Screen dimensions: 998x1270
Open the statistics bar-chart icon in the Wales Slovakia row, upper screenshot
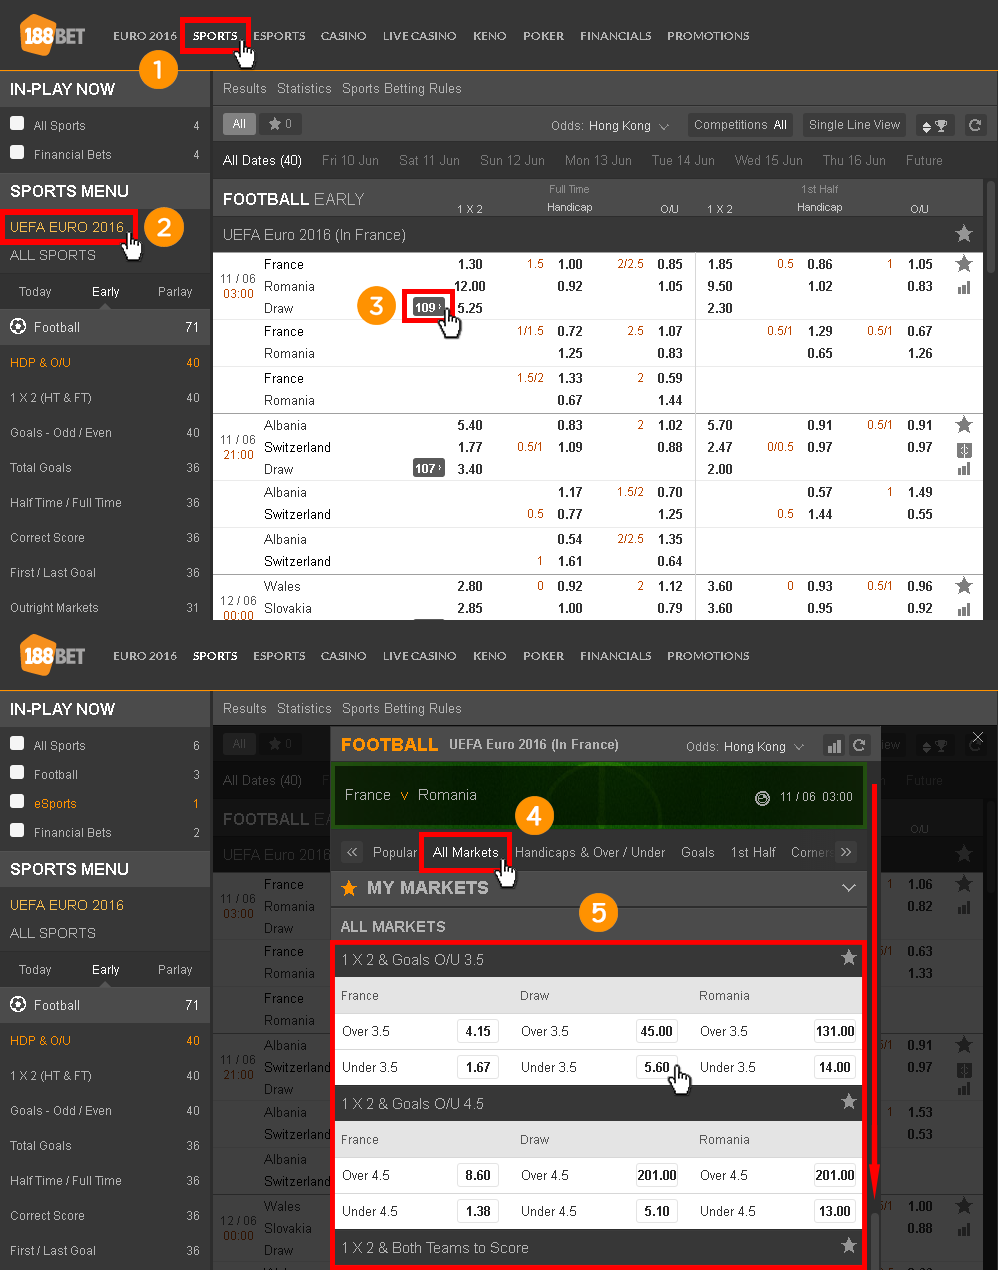[964, 609]
